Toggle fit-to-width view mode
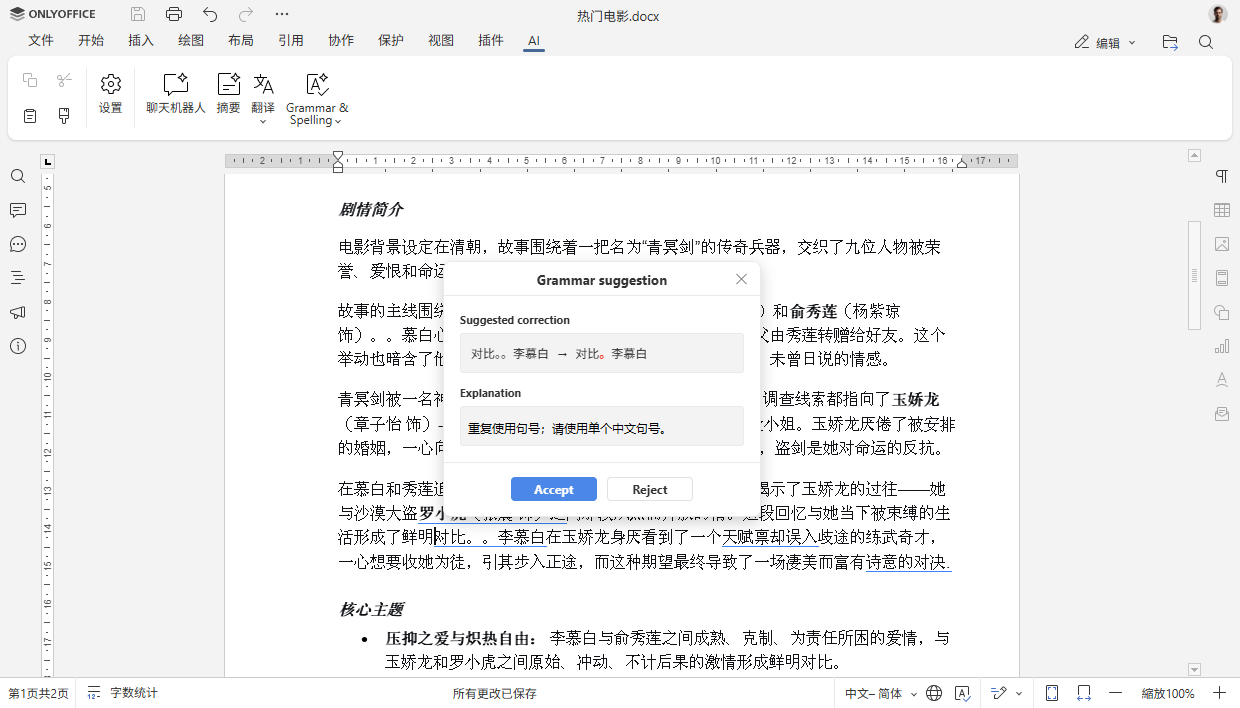 pyautogui.click(x=1081, y=691)
